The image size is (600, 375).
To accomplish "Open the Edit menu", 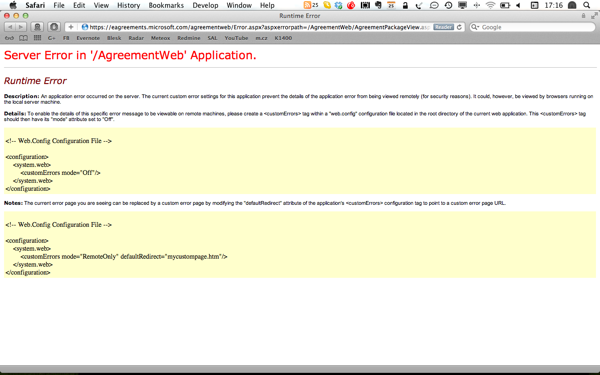I will tap(79, 5).
